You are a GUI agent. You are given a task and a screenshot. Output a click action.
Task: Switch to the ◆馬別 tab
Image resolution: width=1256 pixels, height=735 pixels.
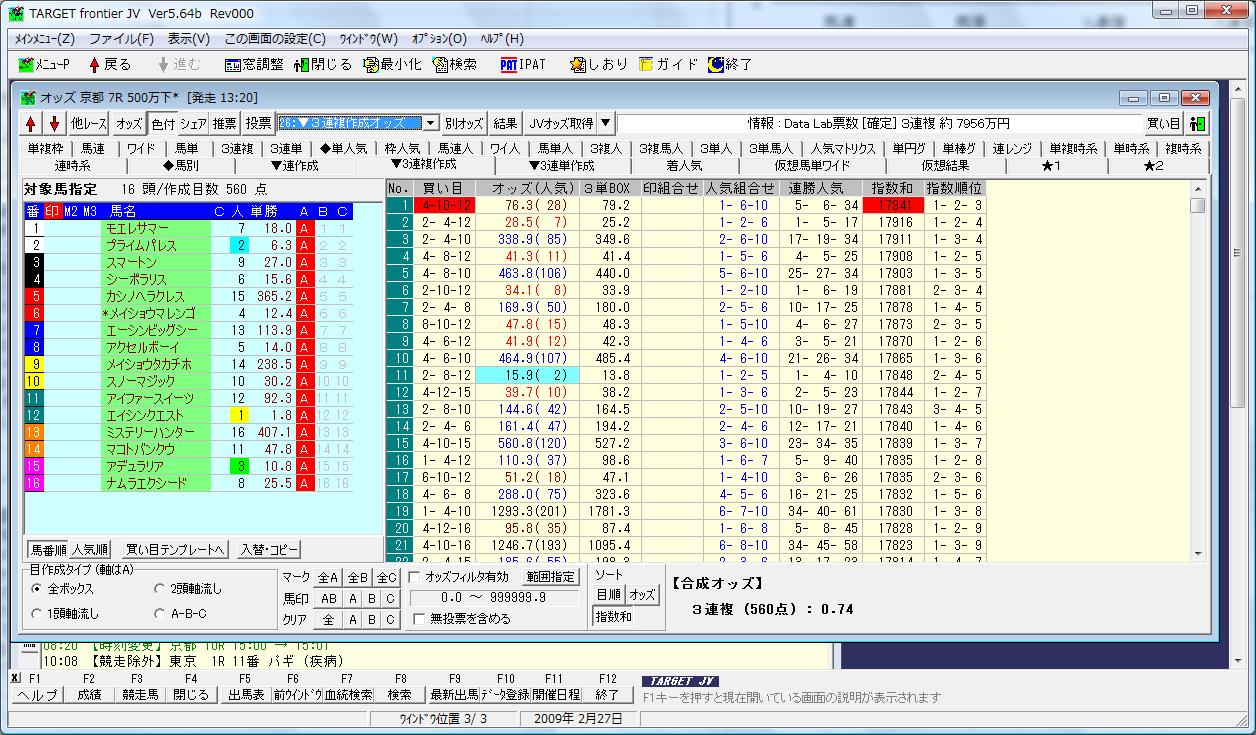[181, 166]
